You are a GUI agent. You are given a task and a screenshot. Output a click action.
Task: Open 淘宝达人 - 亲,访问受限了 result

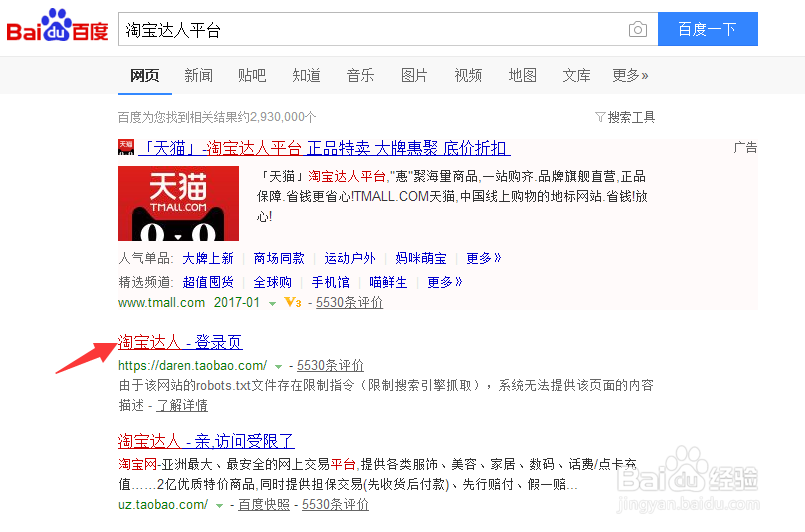pyautogui.click(x=206, y=441)
